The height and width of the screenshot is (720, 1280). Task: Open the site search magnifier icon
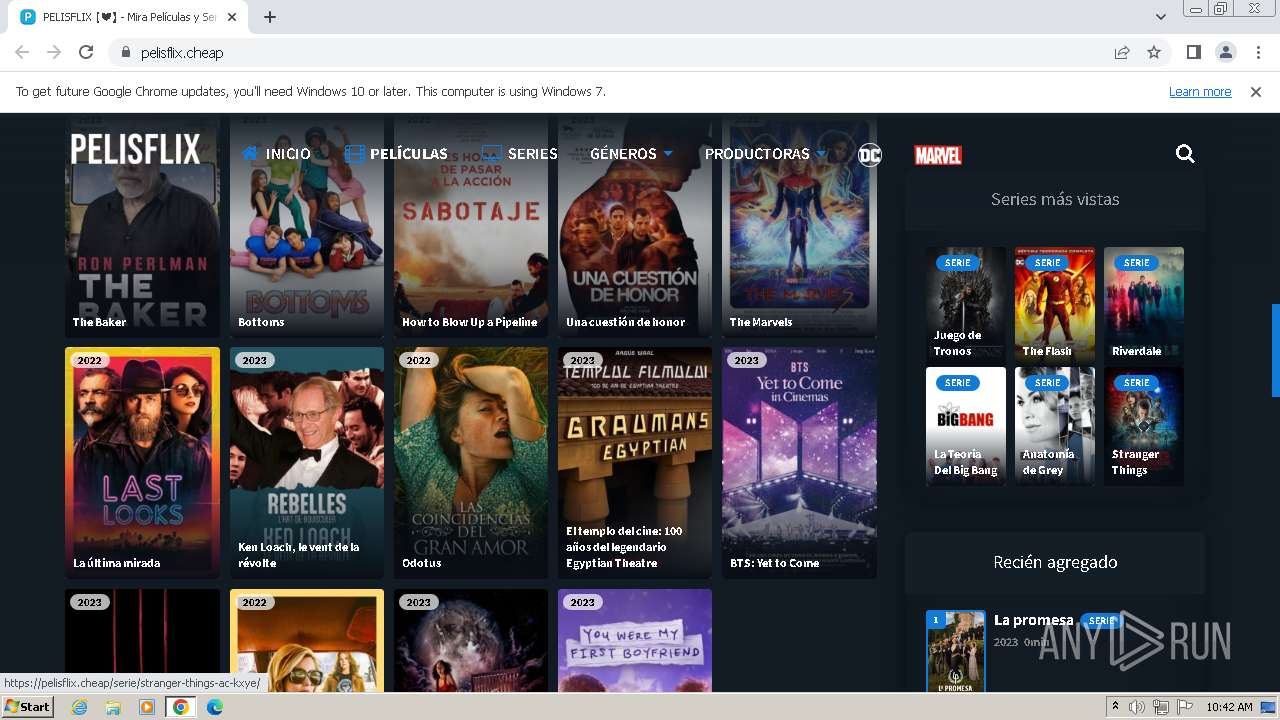[1185, 153]
